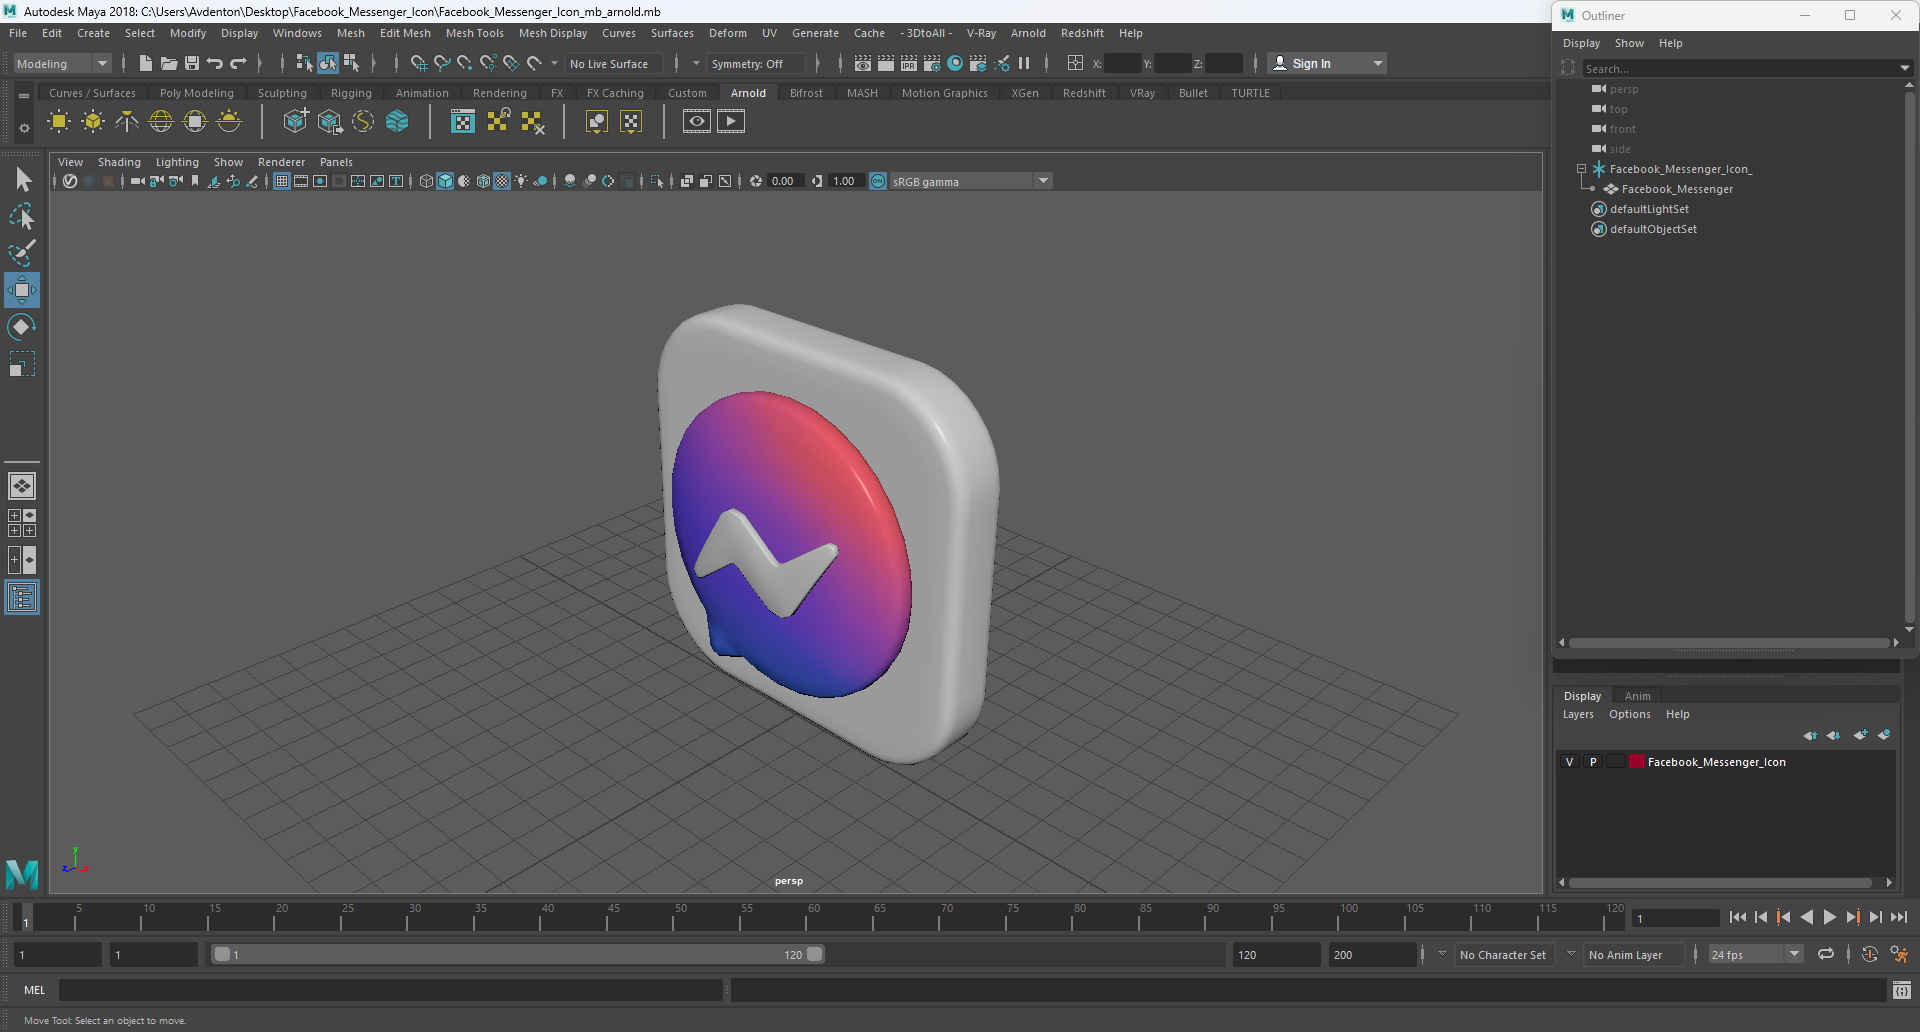
Task: Toggle timeline loop playback button
Action: point(1826,954)
